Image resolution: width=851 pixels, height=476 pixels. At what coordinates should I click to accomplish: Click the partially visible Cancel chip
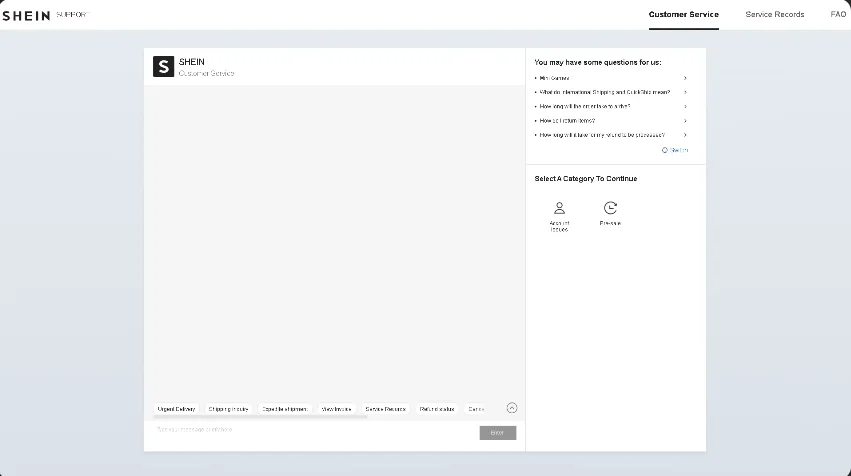click(x=476, y=409)
